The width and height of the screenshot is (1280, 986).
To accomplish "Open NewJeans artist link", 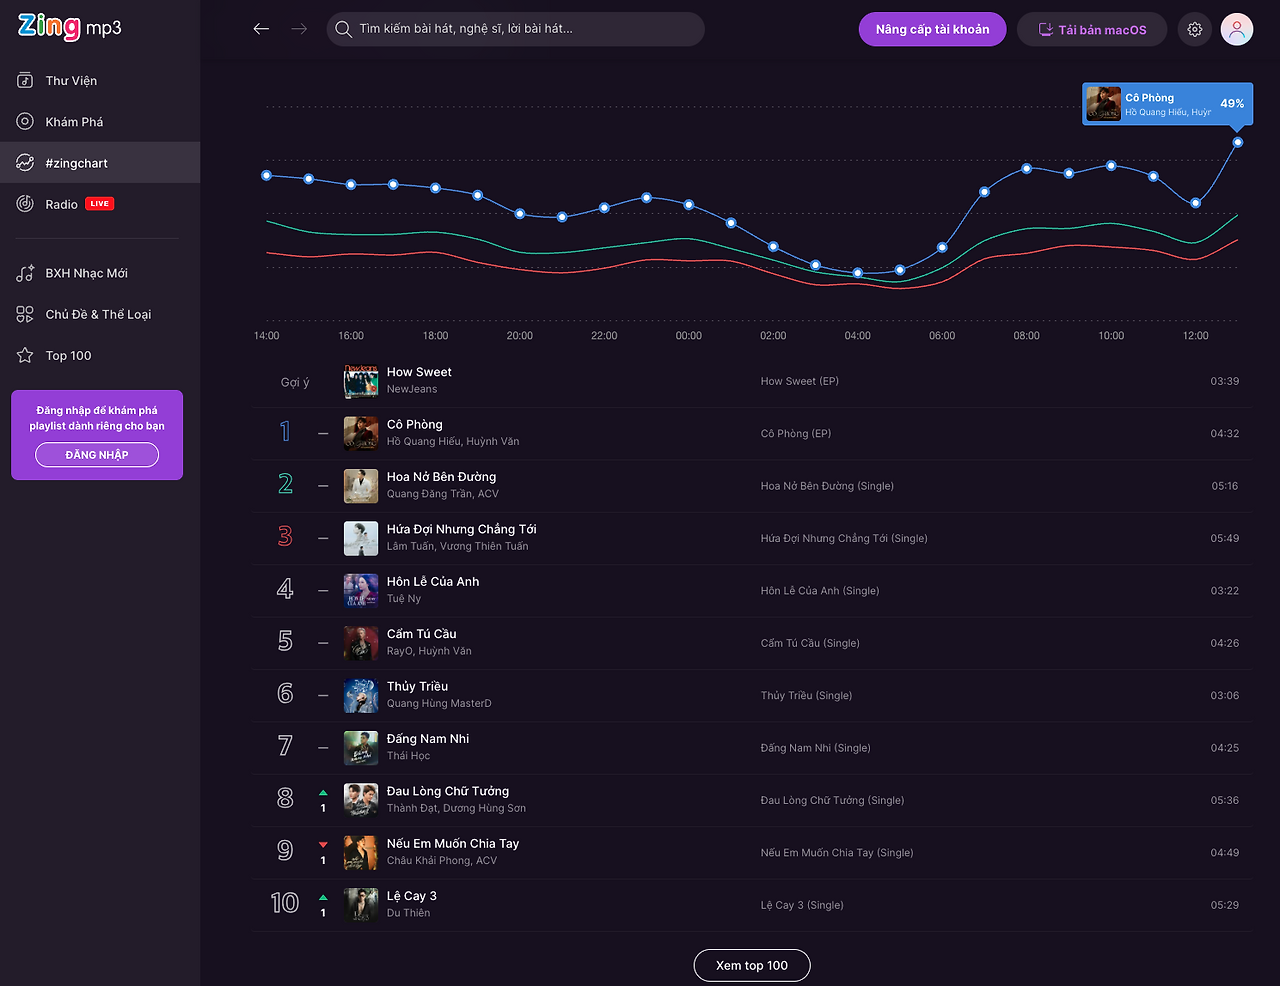I will 412,389.
